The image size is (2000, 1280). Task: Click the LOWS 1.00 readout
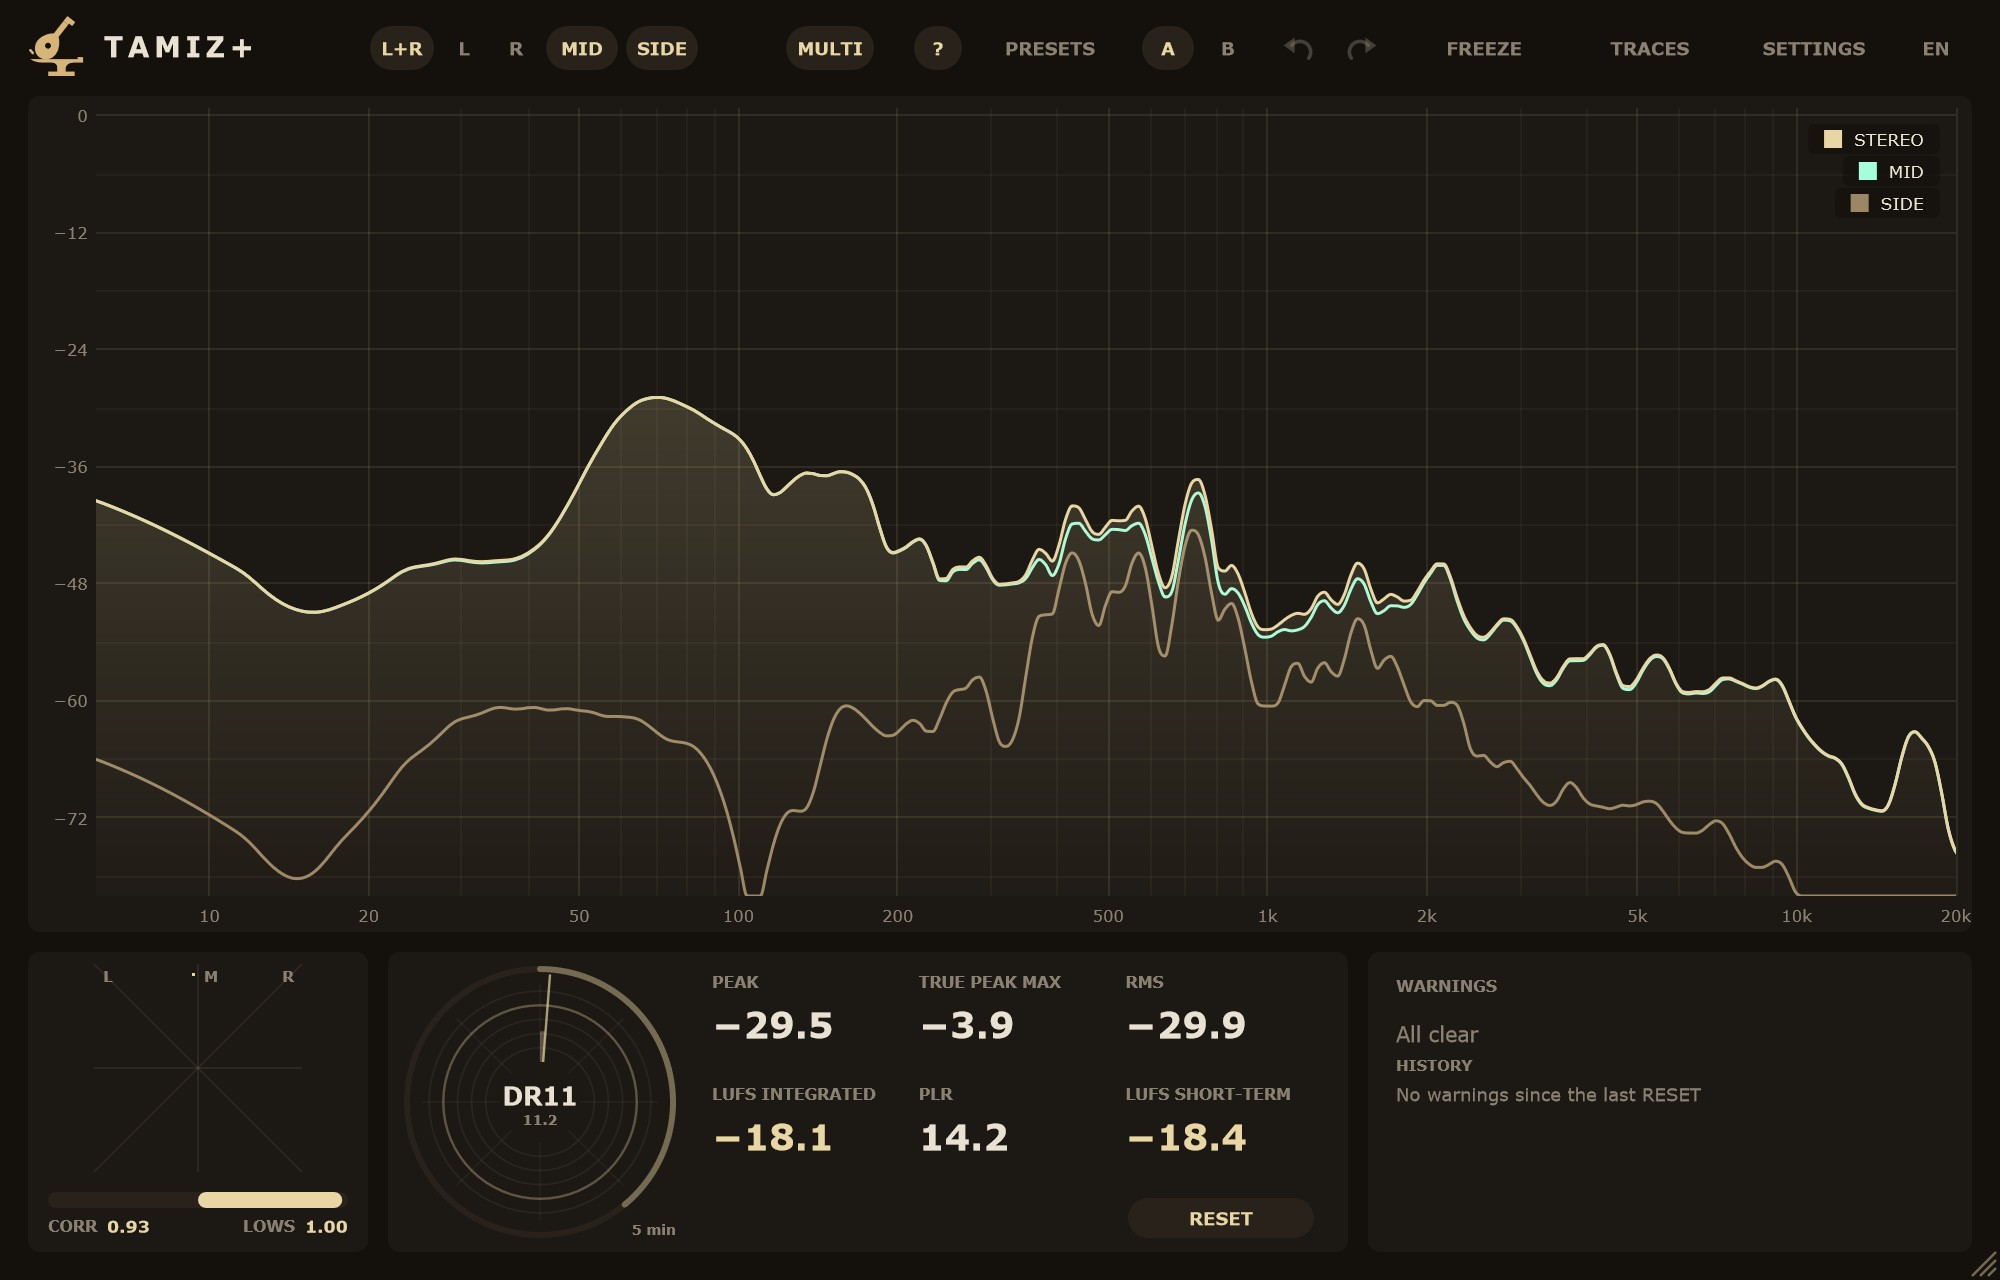295,1227
